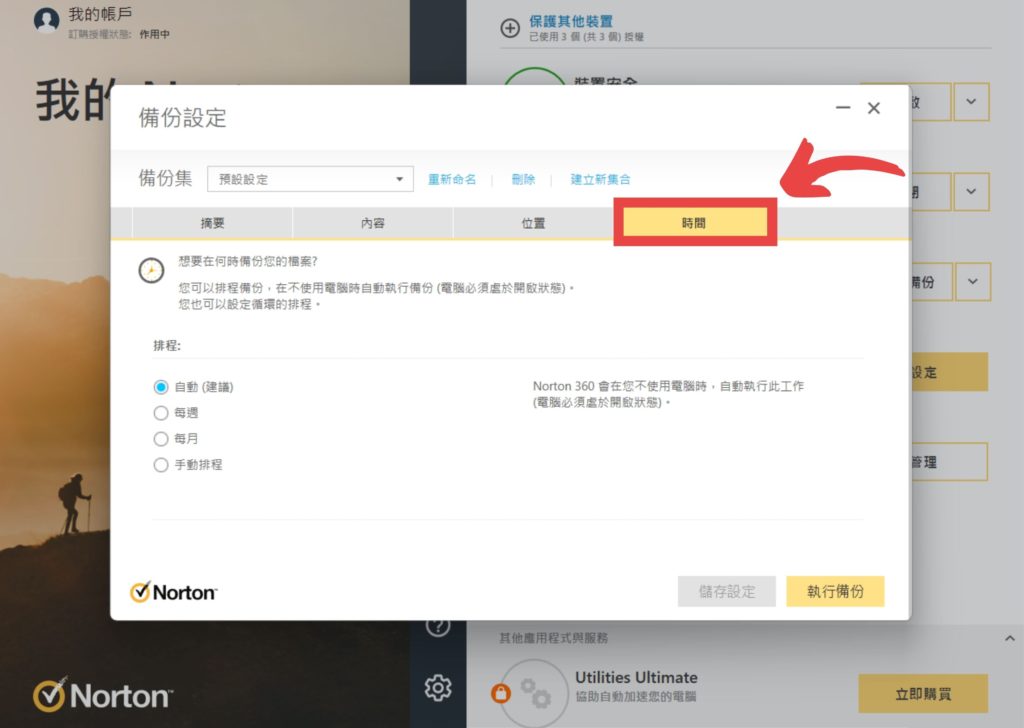Click the 已使用 3 個 (共 3 個) 授權 text
Image resolution: width=1024 pixels, height=728 pixels.
click(586, 37)
